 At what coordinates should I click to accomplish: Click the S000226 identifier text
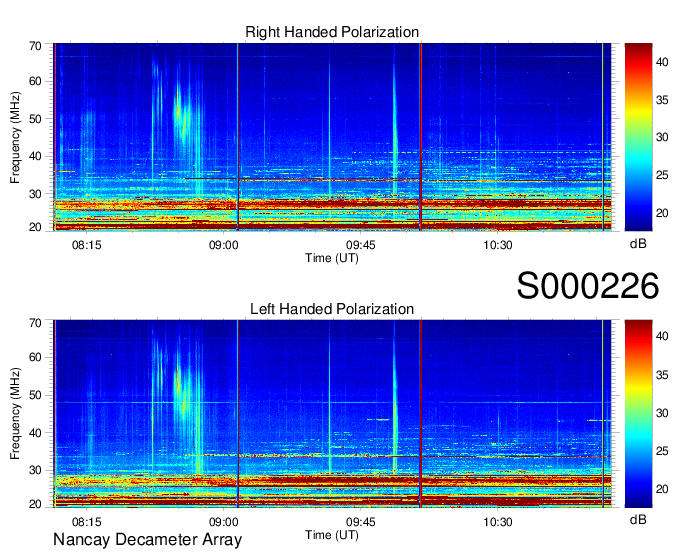(588, 286)
